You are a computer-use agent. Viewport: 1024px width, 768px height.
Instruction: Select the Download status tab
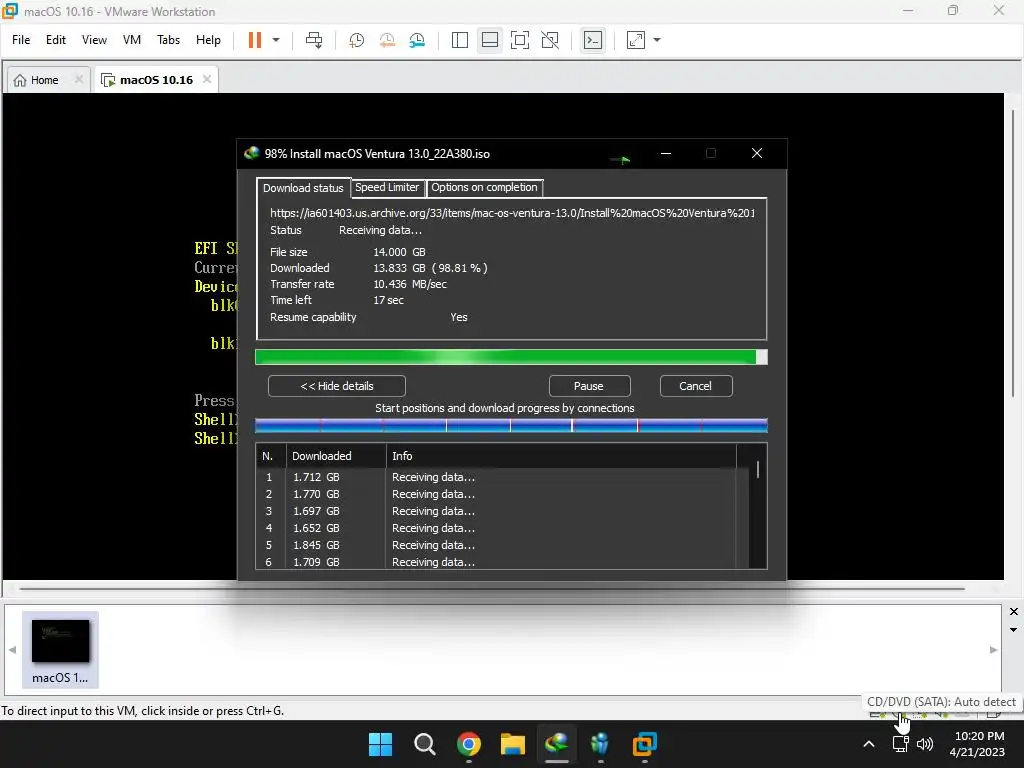pos(303,188)
